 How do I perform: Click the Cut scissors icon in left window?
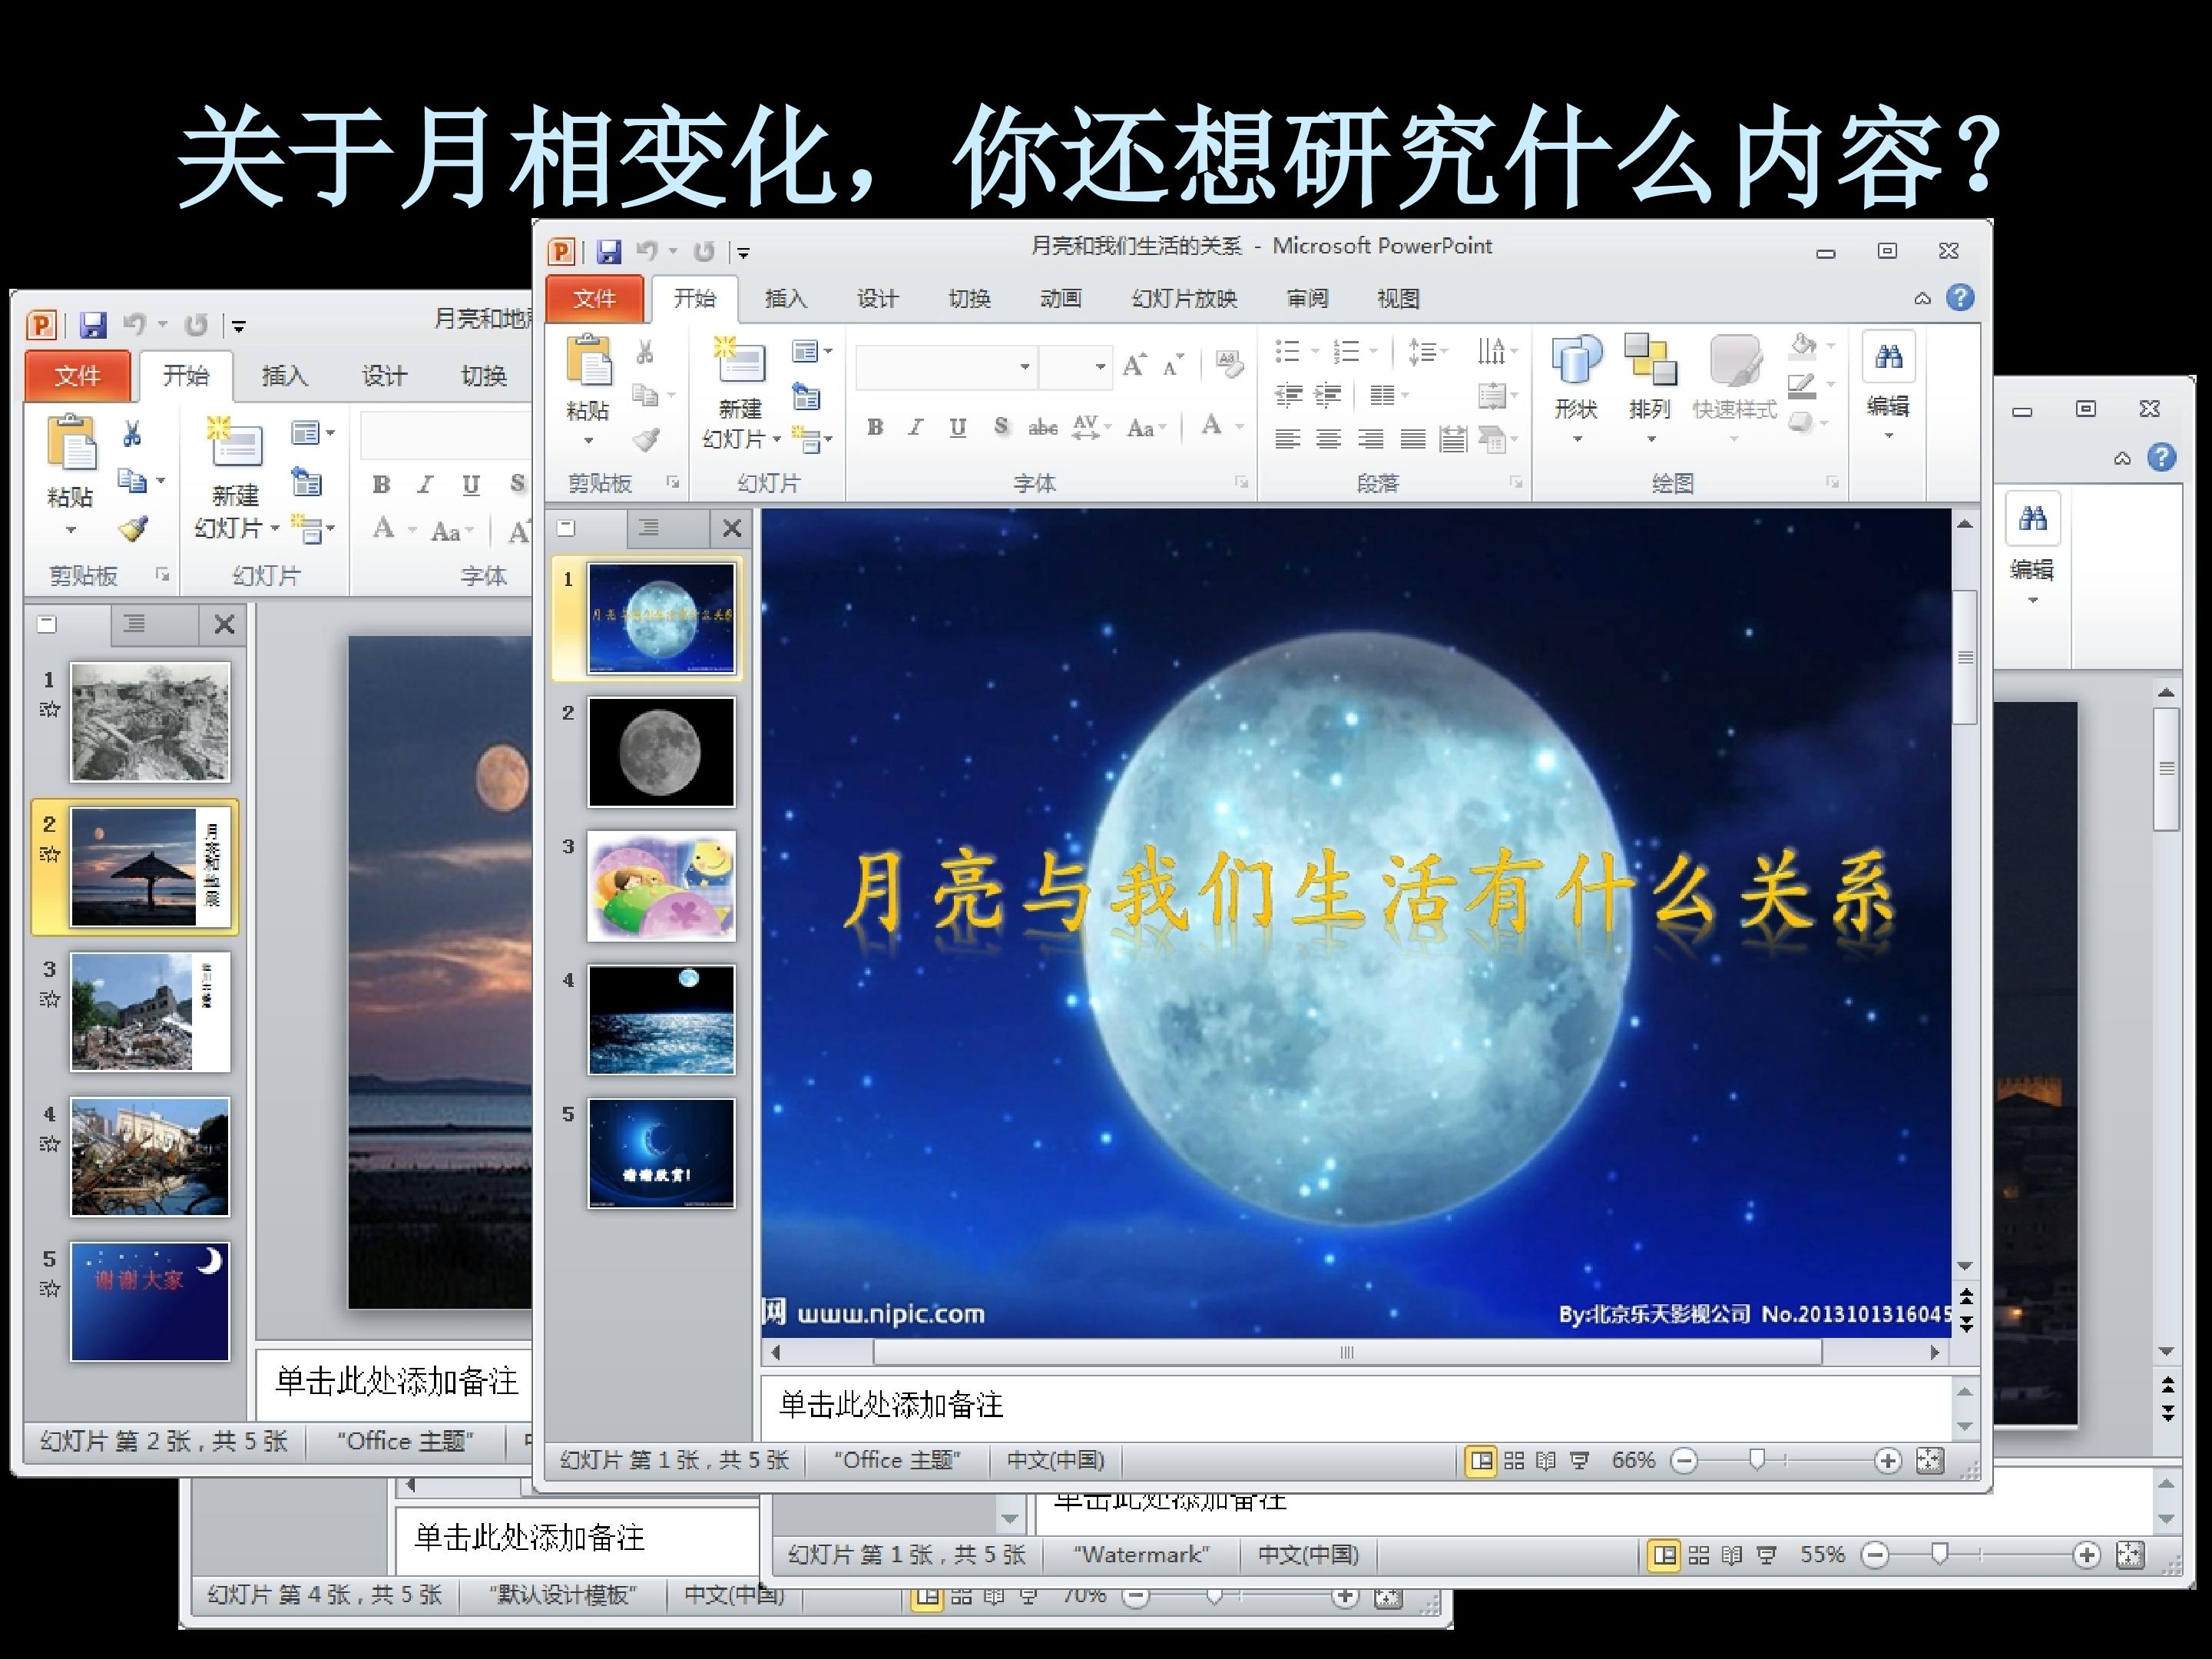(x=132, y=433)
